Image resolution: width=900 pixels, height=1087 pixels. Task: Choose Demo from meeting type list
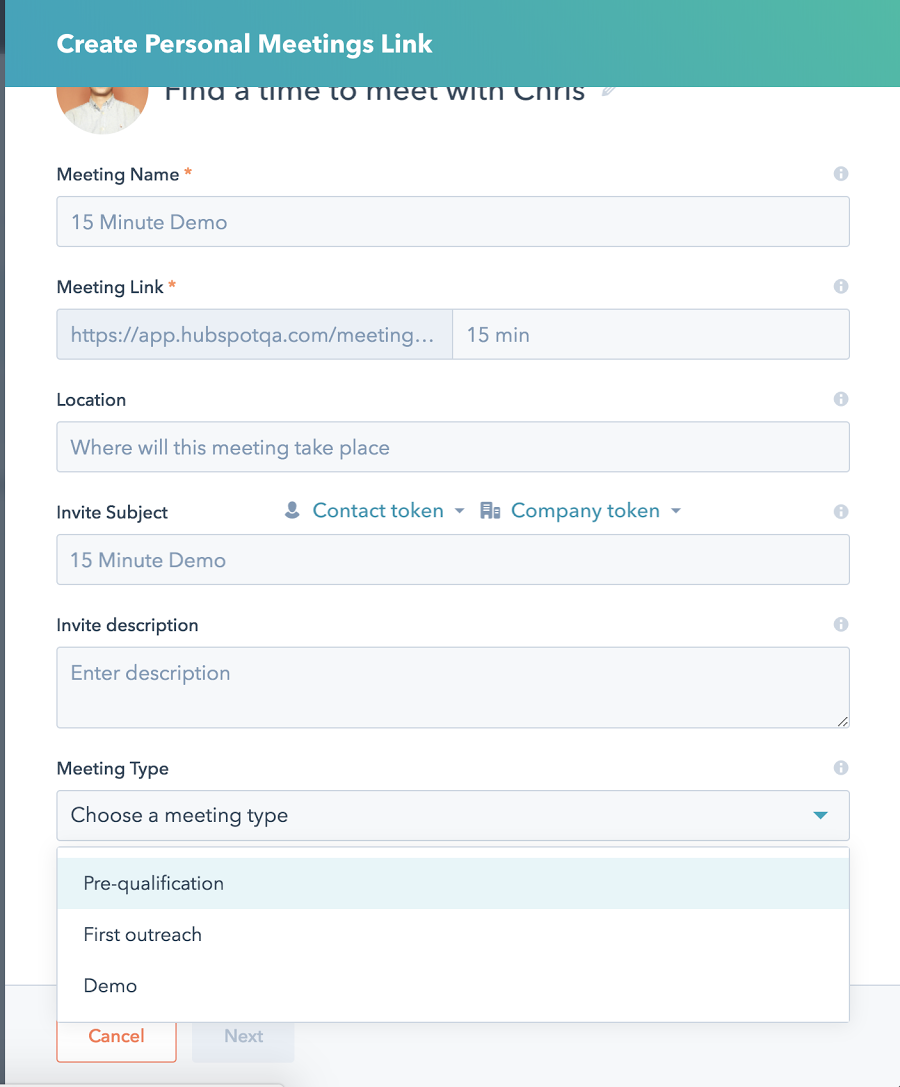453,986
